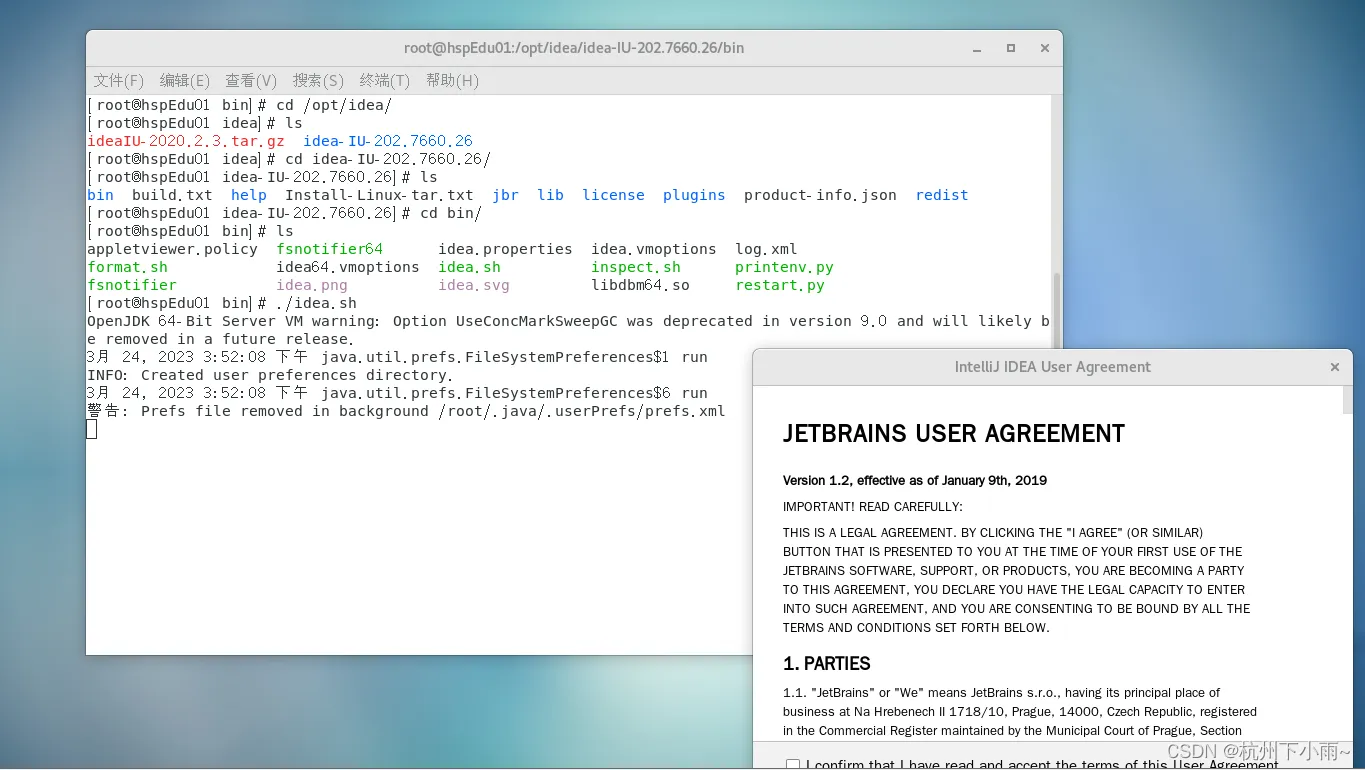Image resolution: width=1365 pixels, height=770 pixels.
Task: Close the IntelliJ IDEA User Agreement dialog
Action: click(1334, 367)
